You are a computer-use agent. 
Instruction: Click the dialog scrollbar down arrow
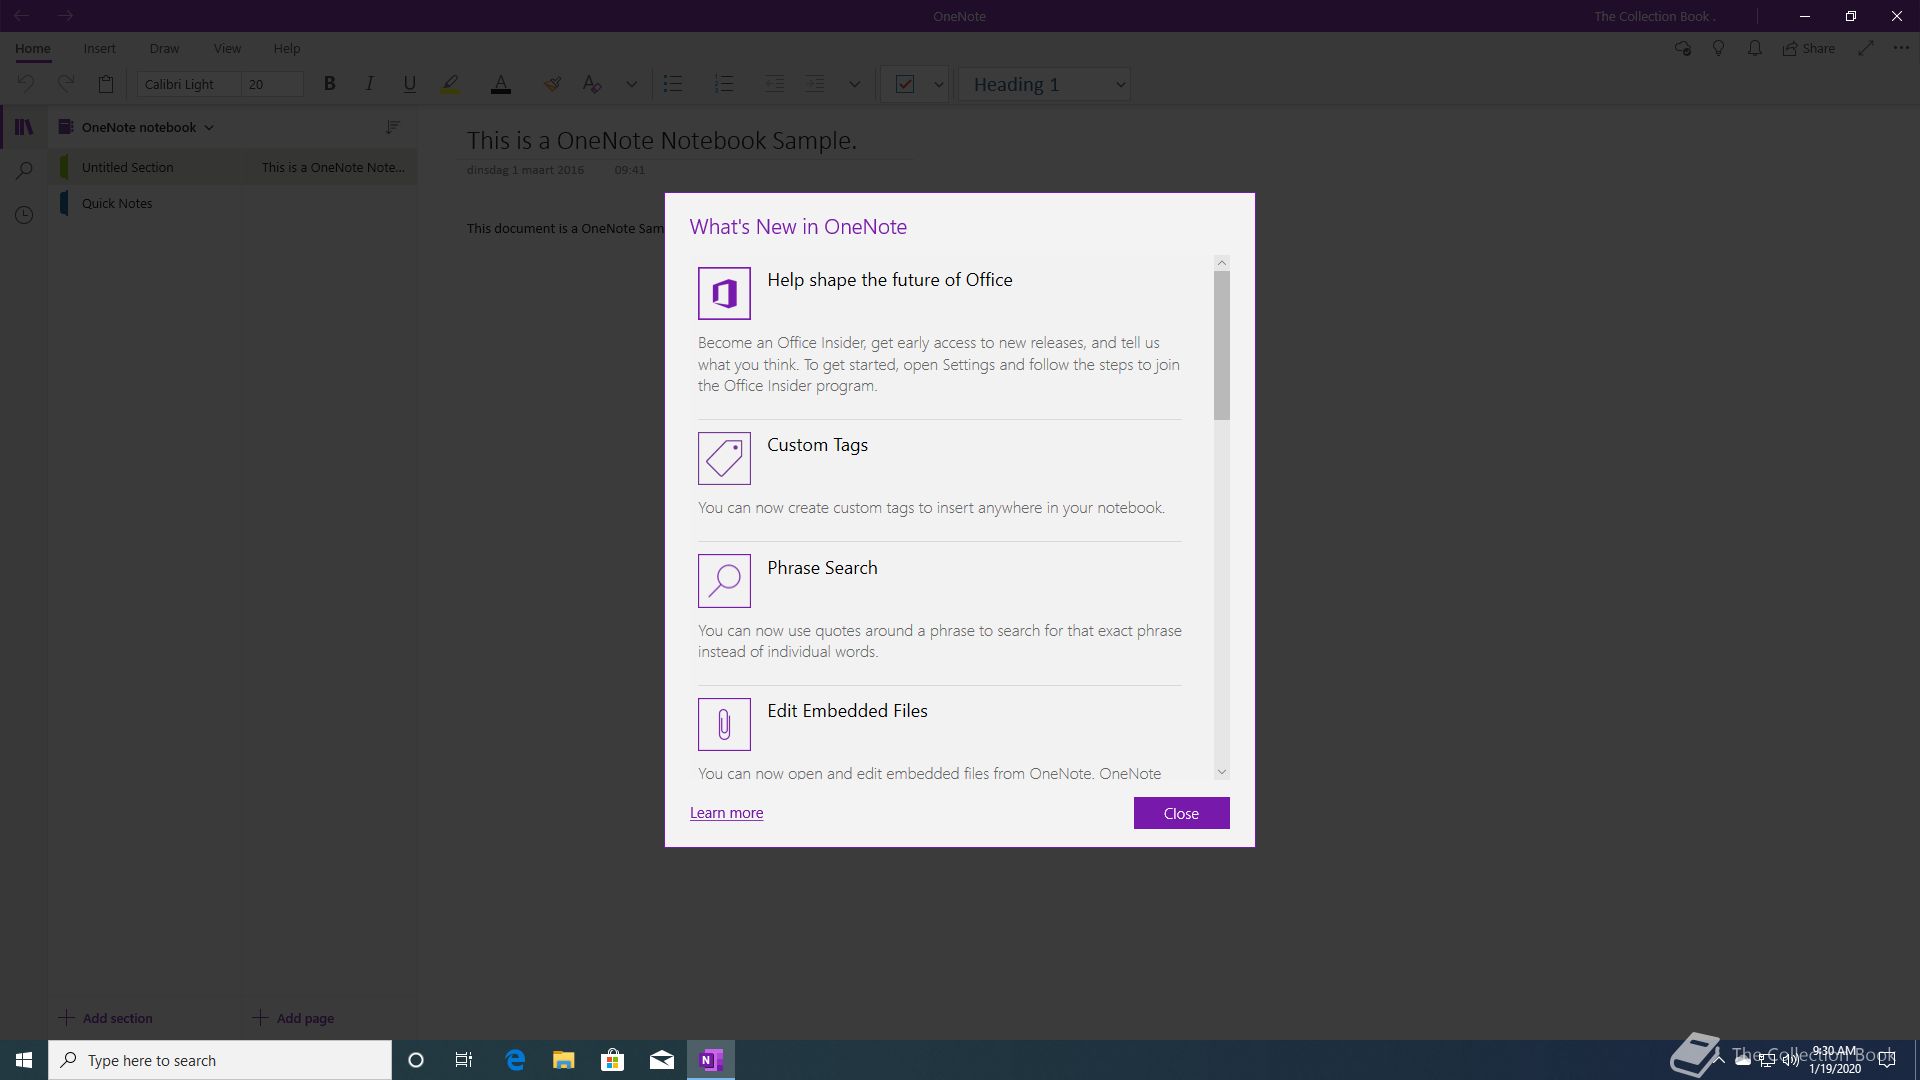tap(1221, 772)
